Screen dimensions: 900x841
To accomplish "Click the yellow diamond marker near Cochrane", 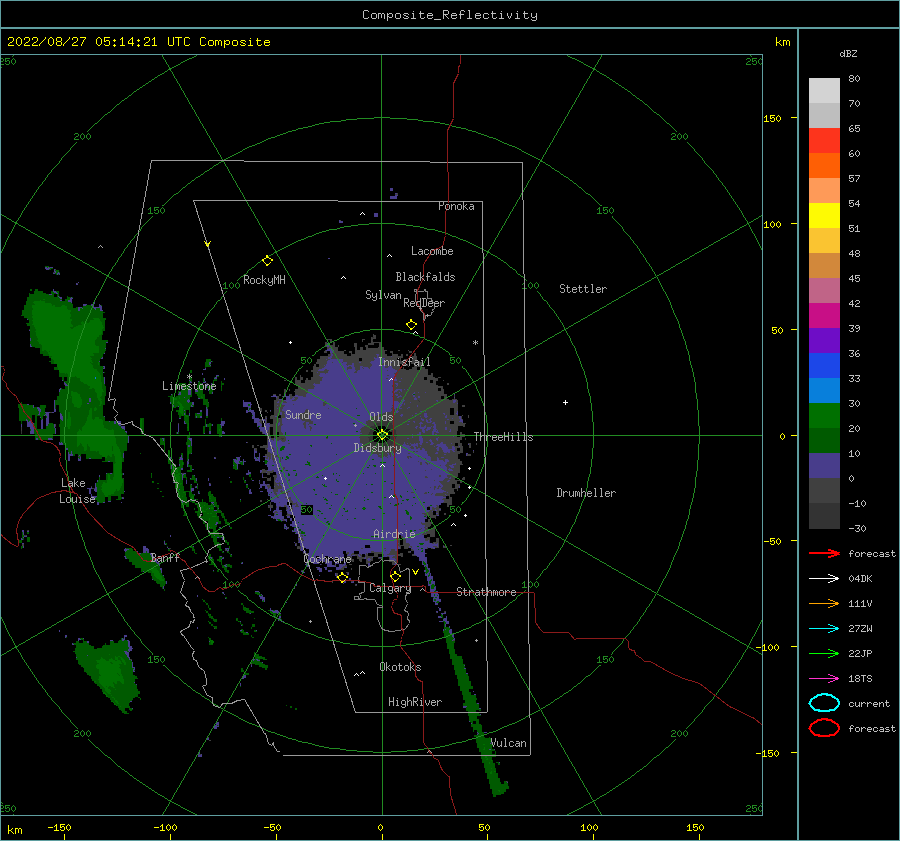I will point(342,577).
